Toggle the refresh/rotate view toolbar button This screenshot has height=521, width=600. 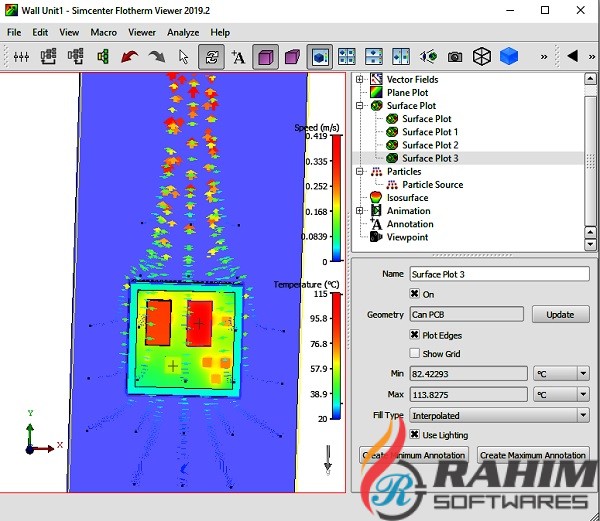(x=211, y=57)
